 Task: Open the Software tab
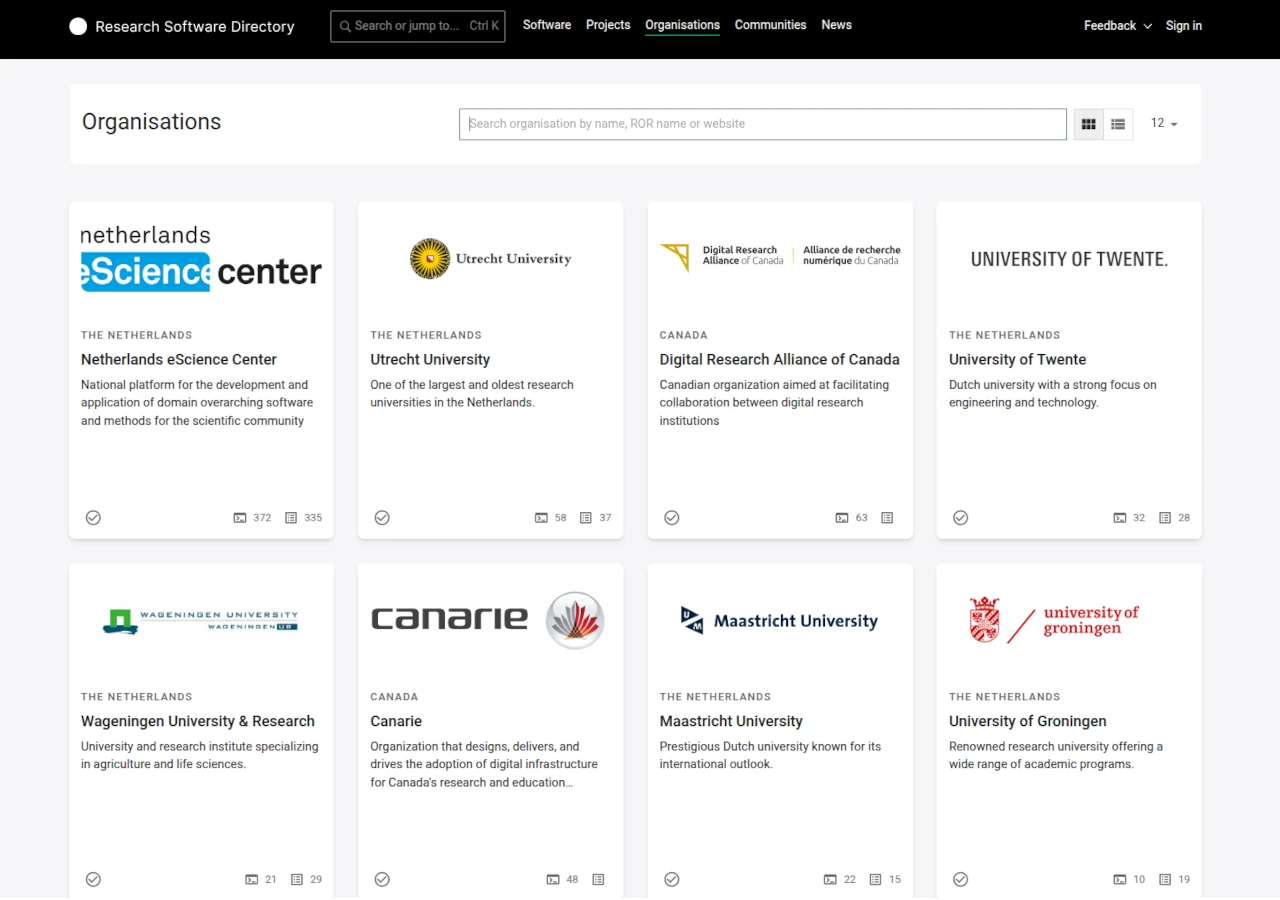(547, 25)
